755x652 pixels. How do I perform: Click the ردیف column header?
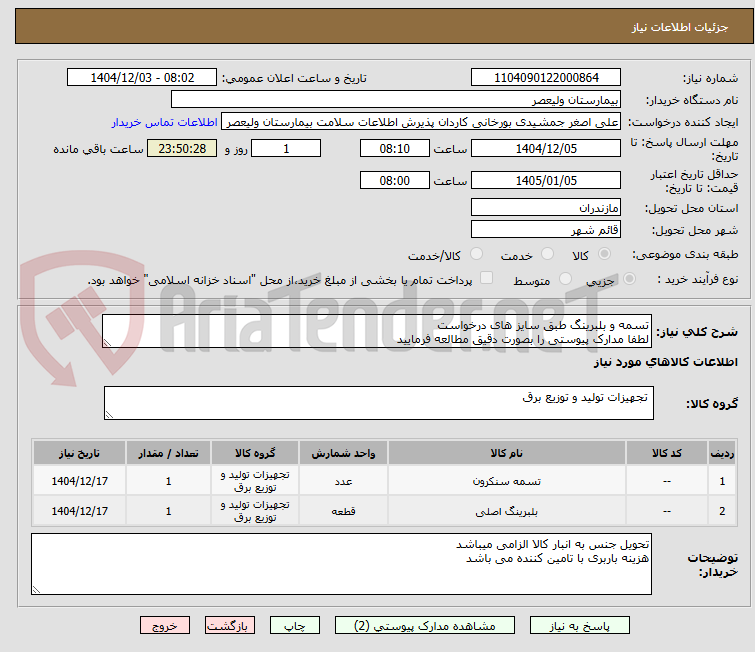[x=722, y=453]
